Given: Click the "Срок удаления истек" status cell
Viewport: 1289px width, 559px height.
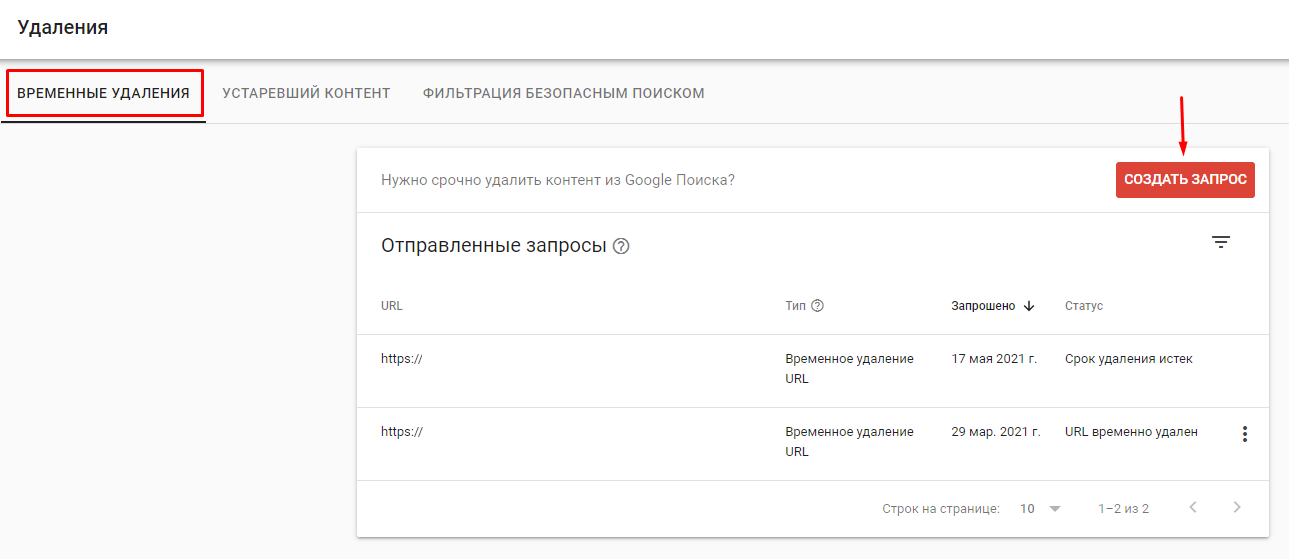Looking at the screenshot, I should (x=1128, y=359).
